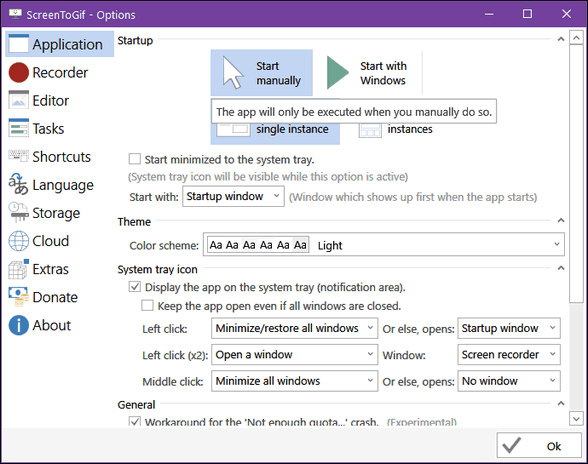The height and width of the screenshot is (464, 588).
Task: Click the Cloud globe icon
Action: 18,241
